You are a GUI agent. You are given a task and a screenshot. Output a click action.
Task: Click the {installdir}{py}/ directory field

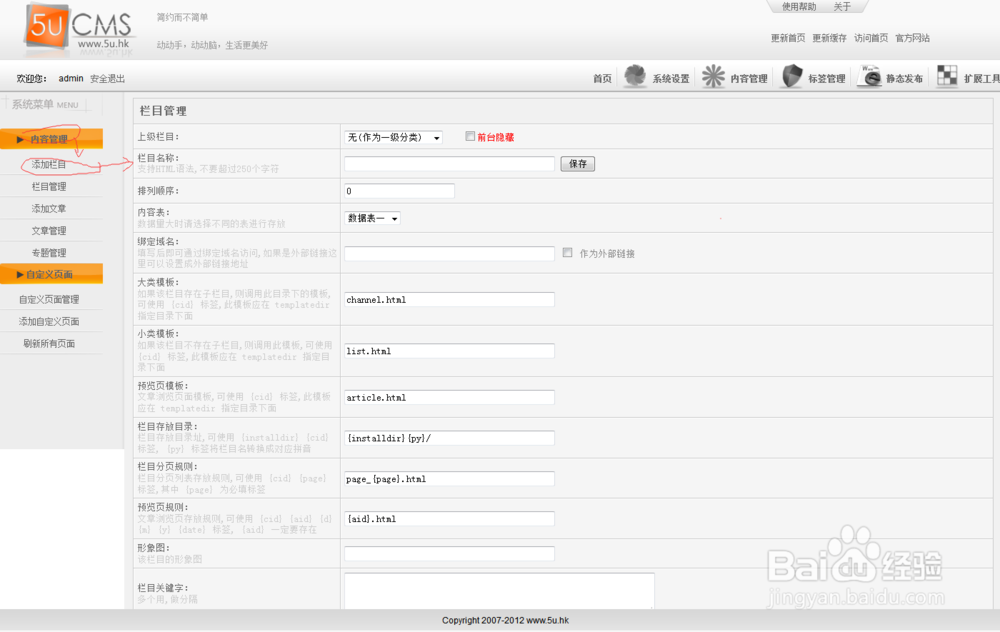pyautogui.click(x=450, y=438)
